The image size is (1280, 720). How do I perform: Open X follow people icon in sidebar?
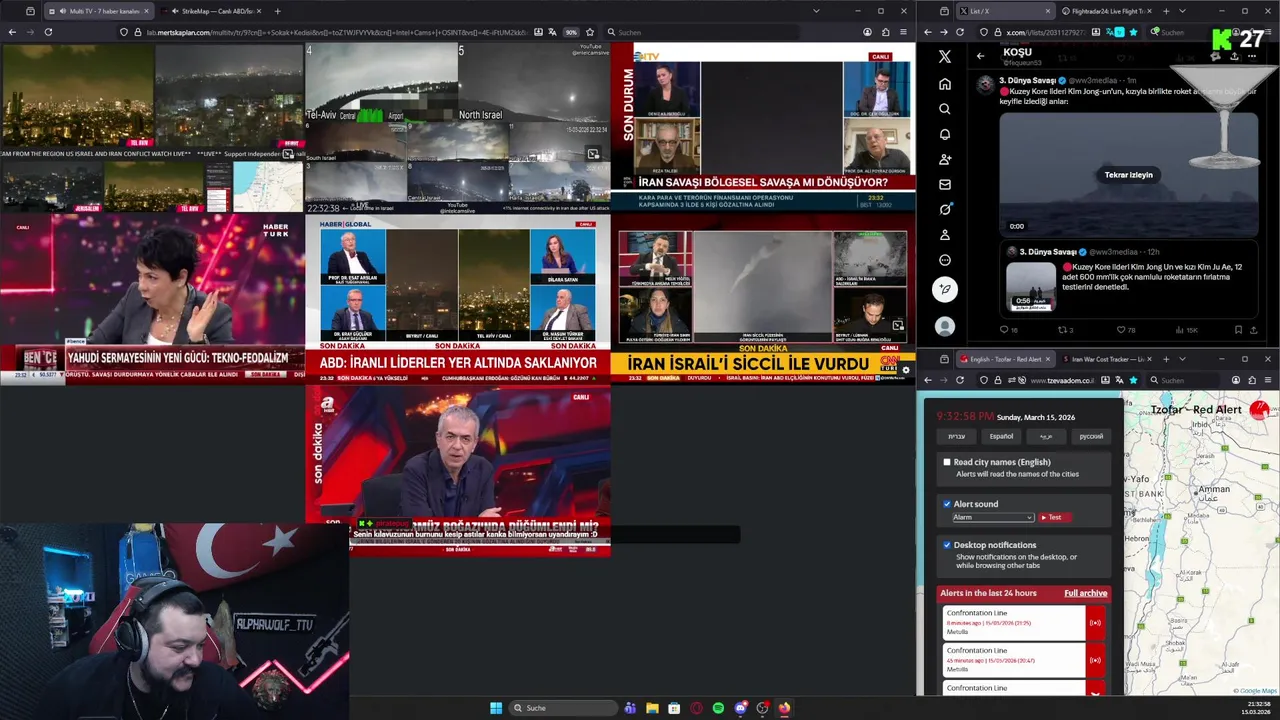click(945, 159)
